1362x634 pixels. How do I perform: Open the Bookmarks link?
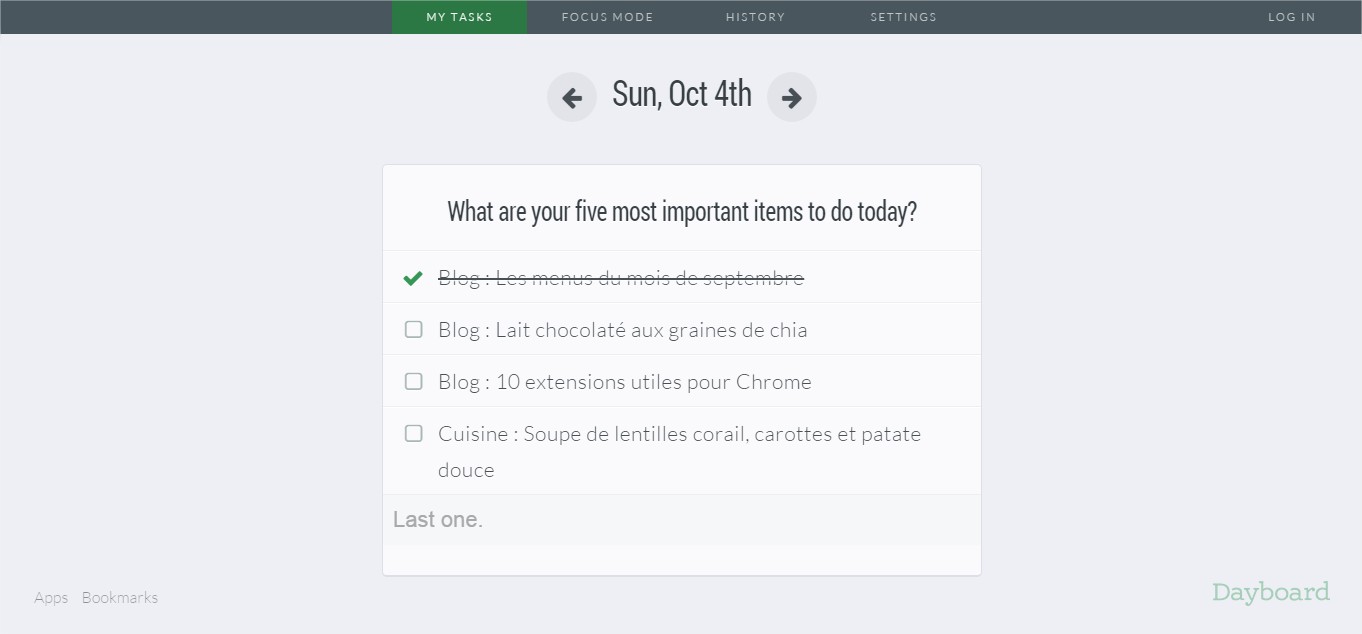(x=120, y=597)
